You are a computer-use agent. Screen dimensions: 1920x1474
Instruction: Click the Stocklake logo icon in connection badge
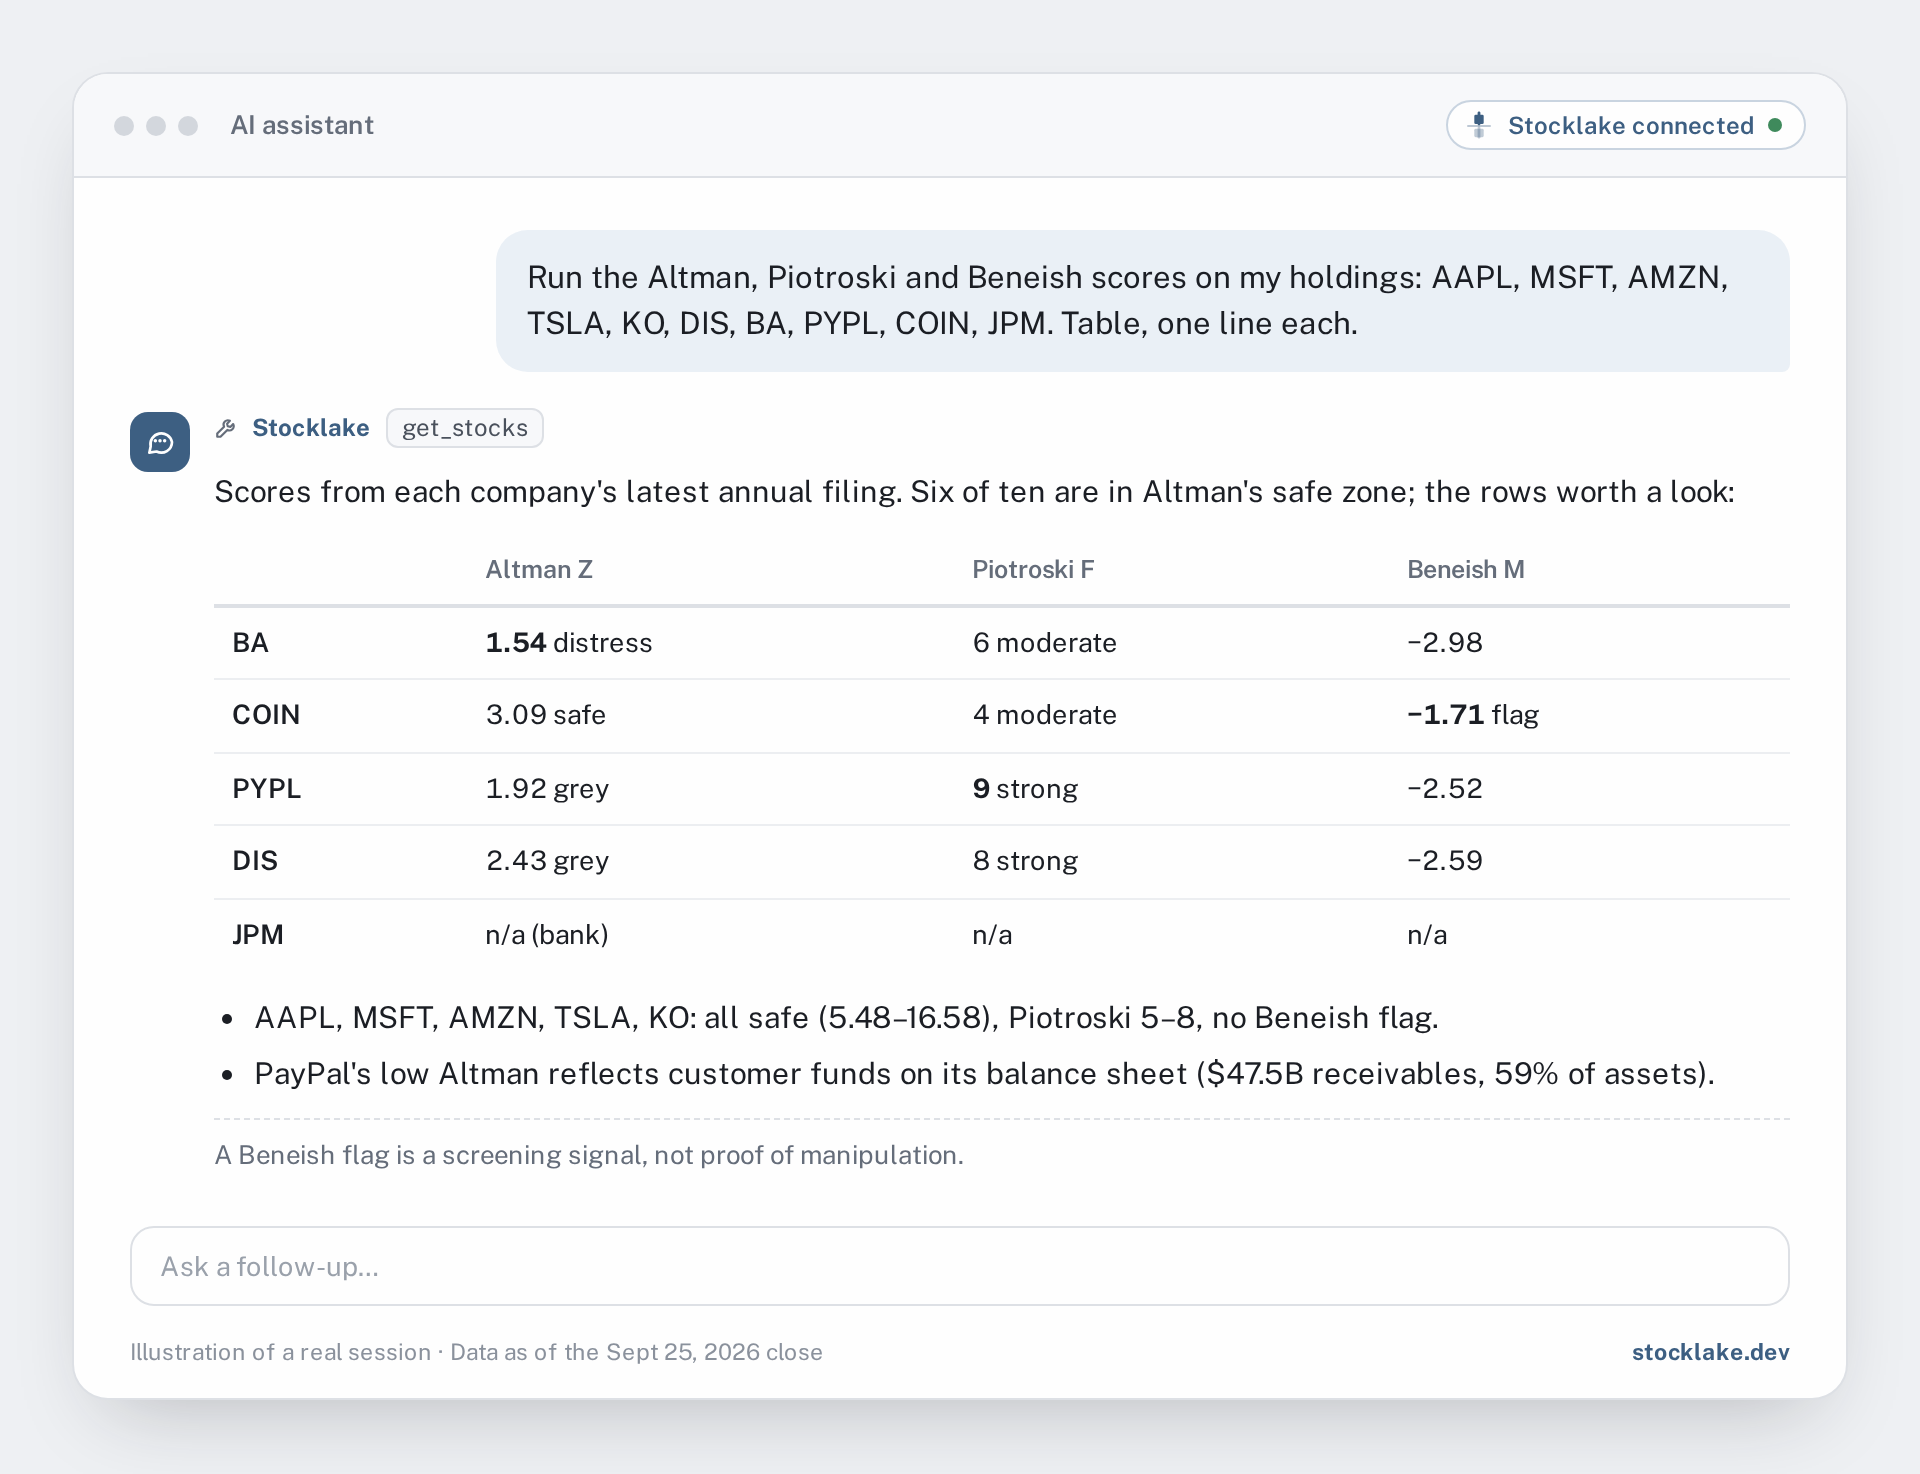click(1479, 125)
